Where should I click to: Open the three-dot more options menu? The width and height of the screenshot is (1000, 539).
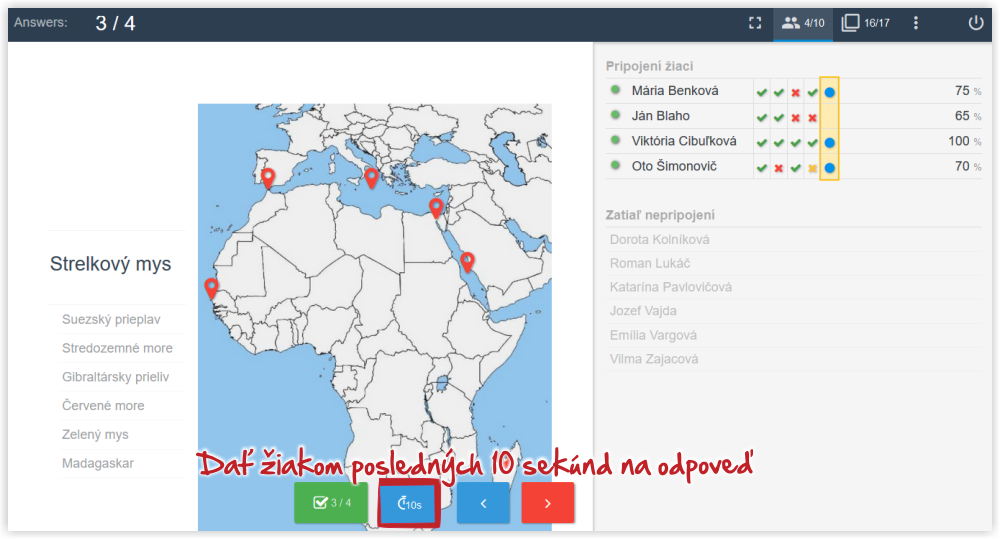[x=916, y=23]
